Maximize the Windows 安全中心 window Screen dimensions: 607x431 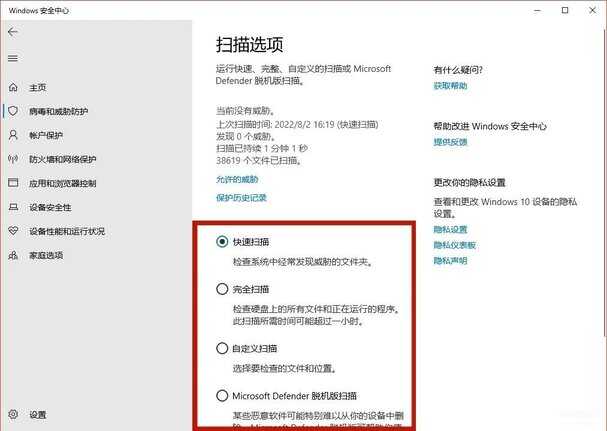(x=565, y=10)
